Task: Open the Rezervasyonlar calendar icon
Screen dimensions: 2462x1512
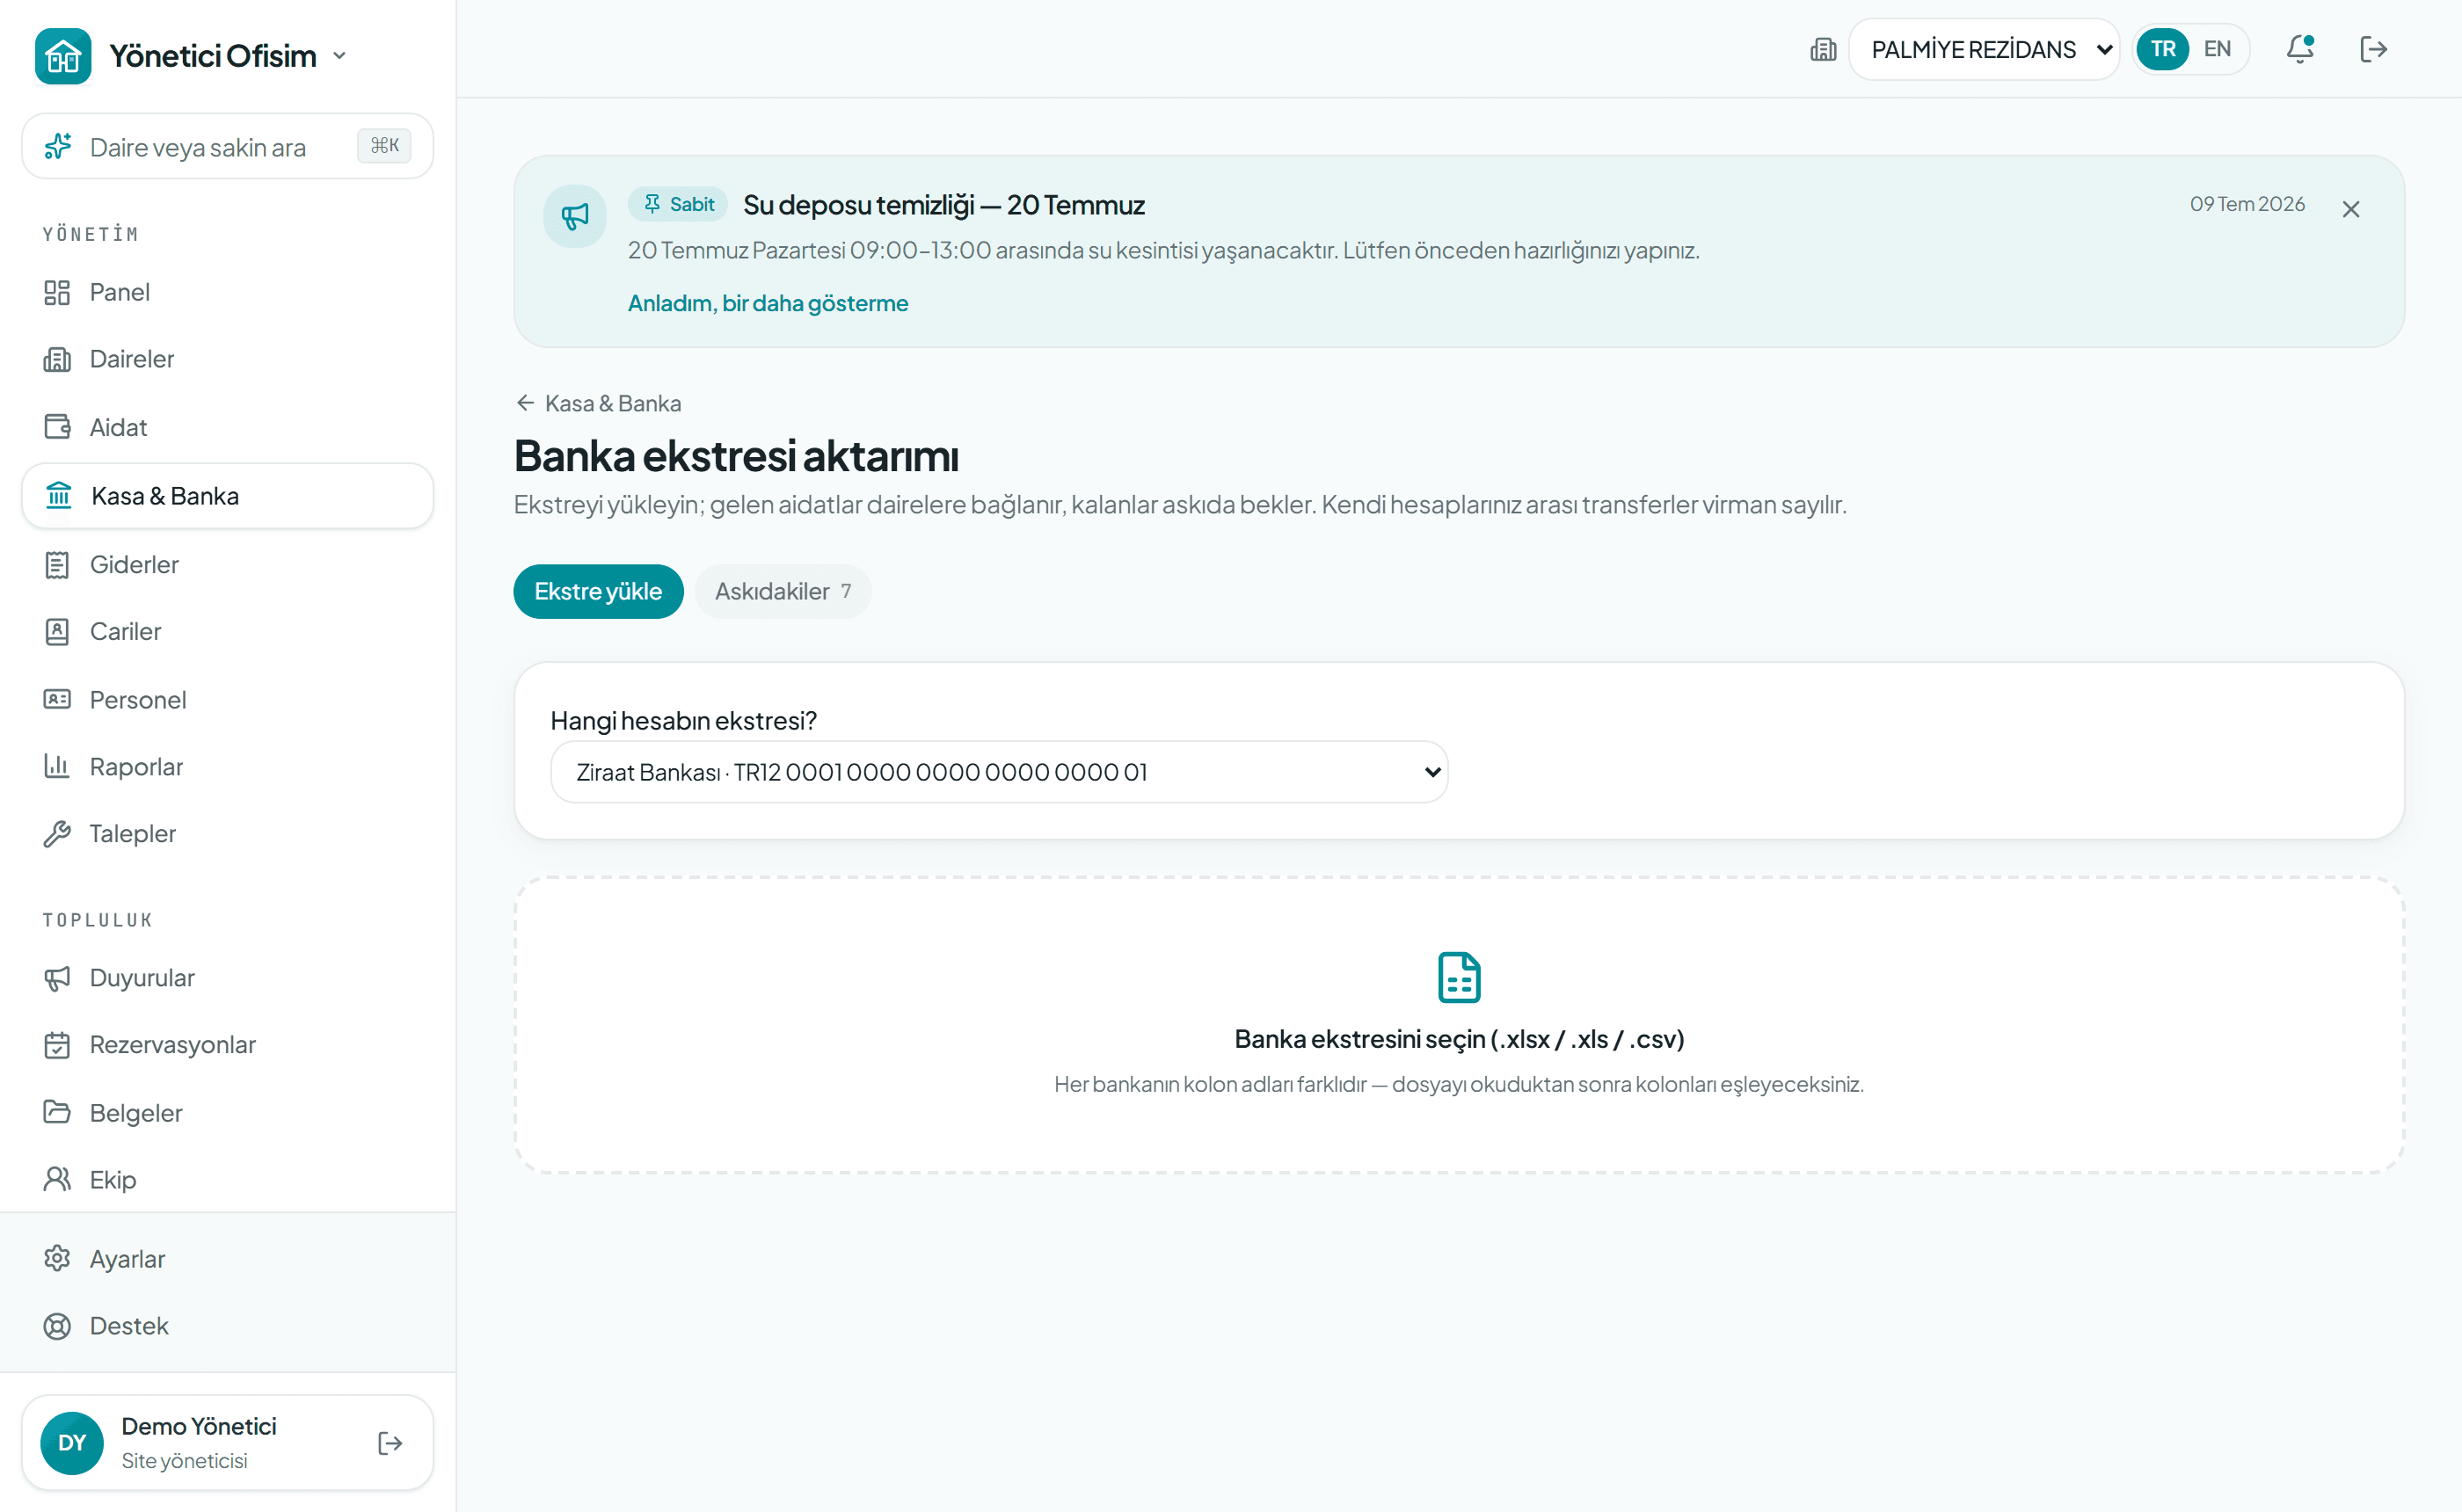Action: coord(57,1044)
